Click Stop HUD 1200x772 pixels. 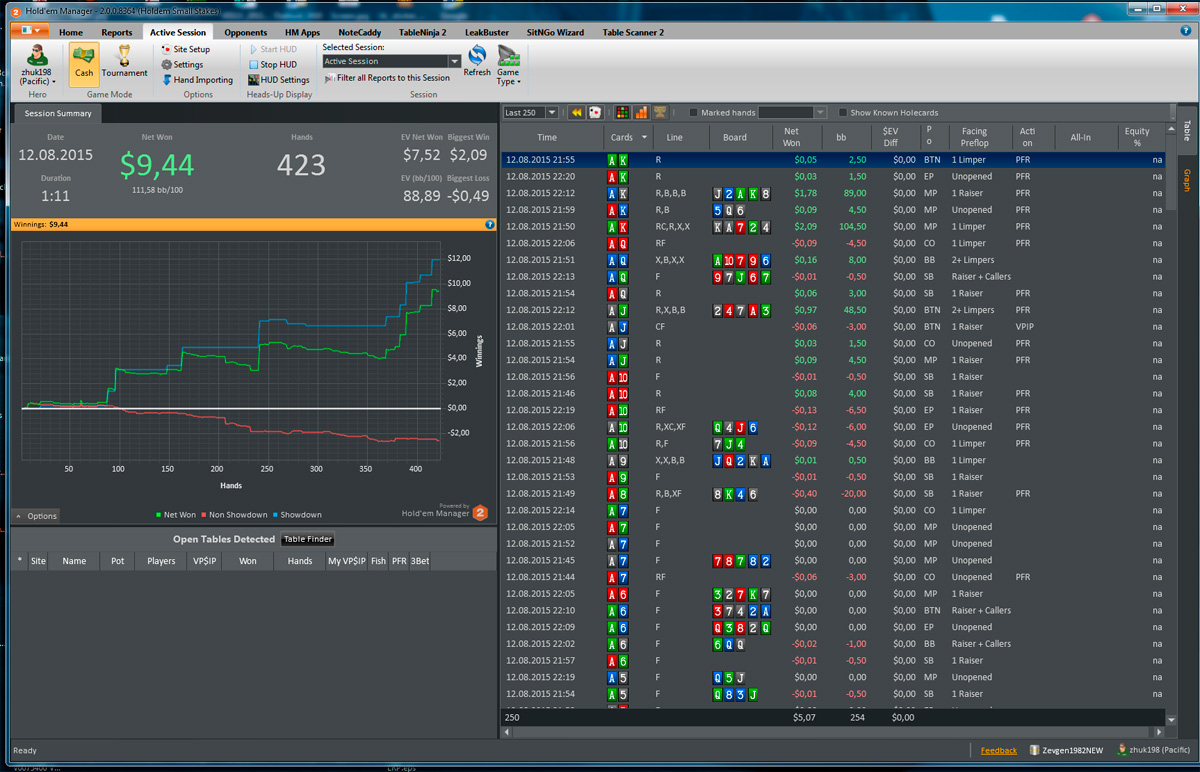(x=272, y=64)
